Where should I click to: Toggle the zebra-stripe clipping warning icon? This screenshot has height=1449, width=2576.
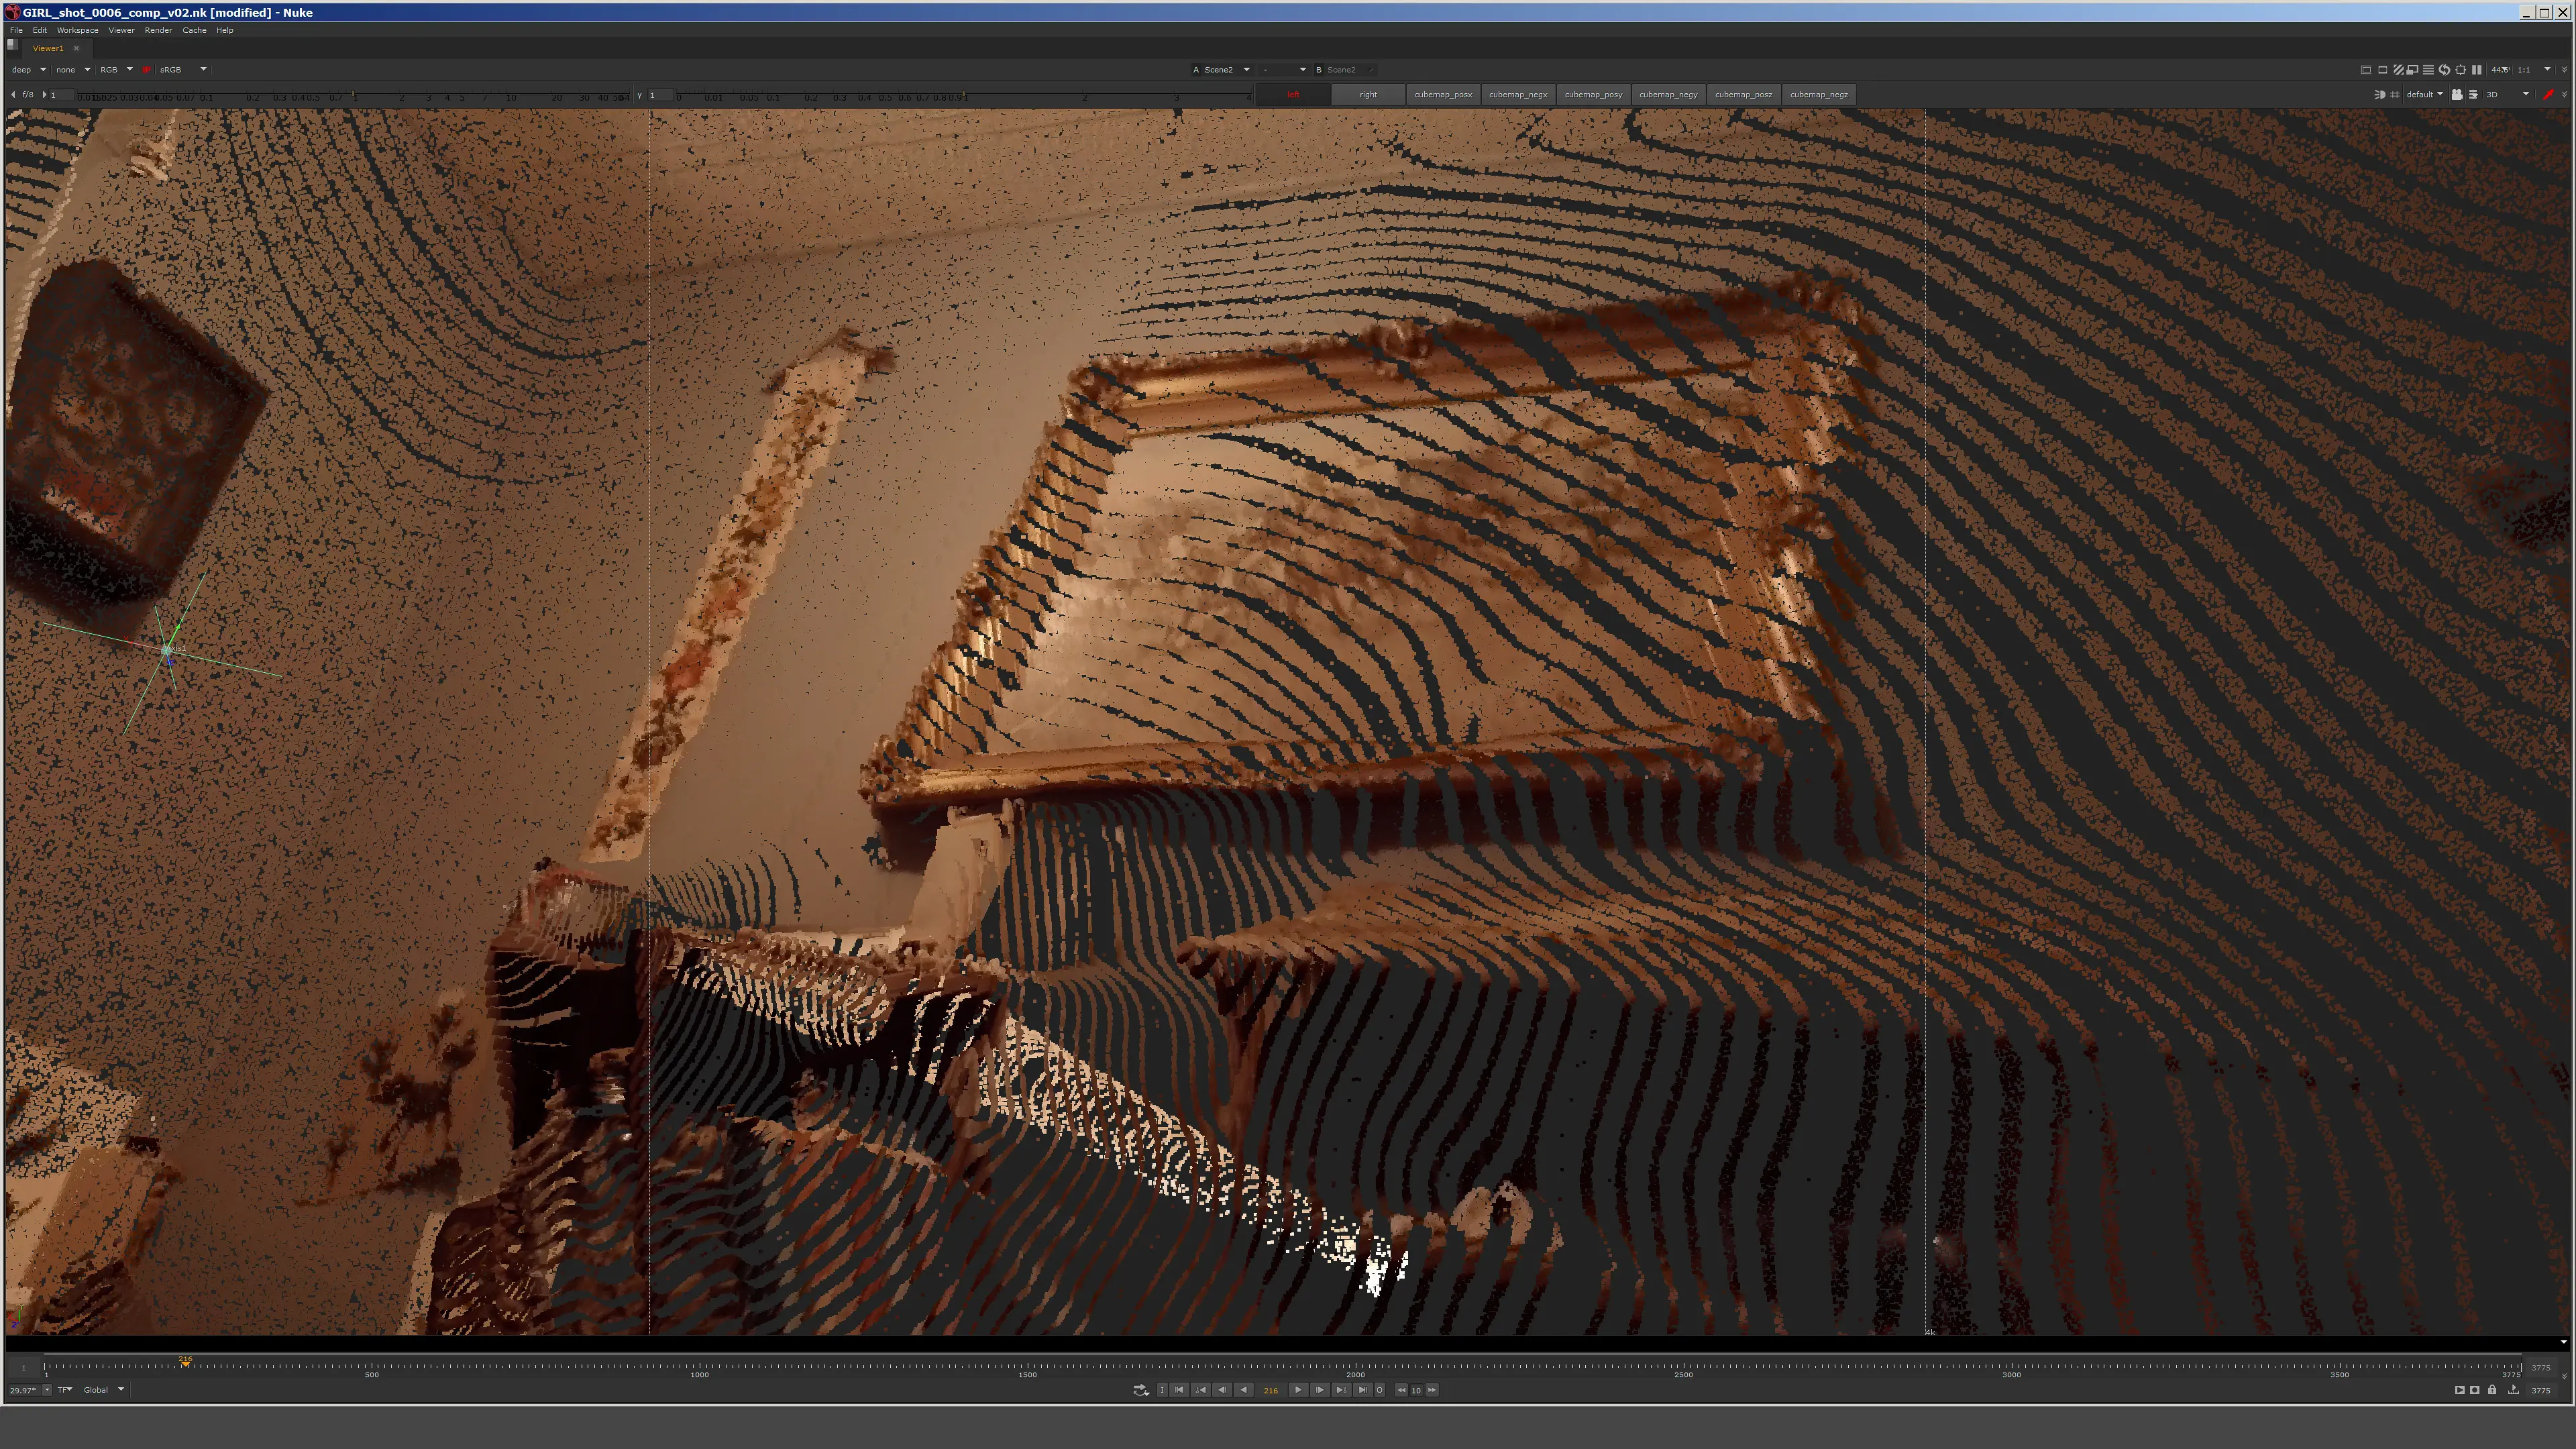point(2398,70)
